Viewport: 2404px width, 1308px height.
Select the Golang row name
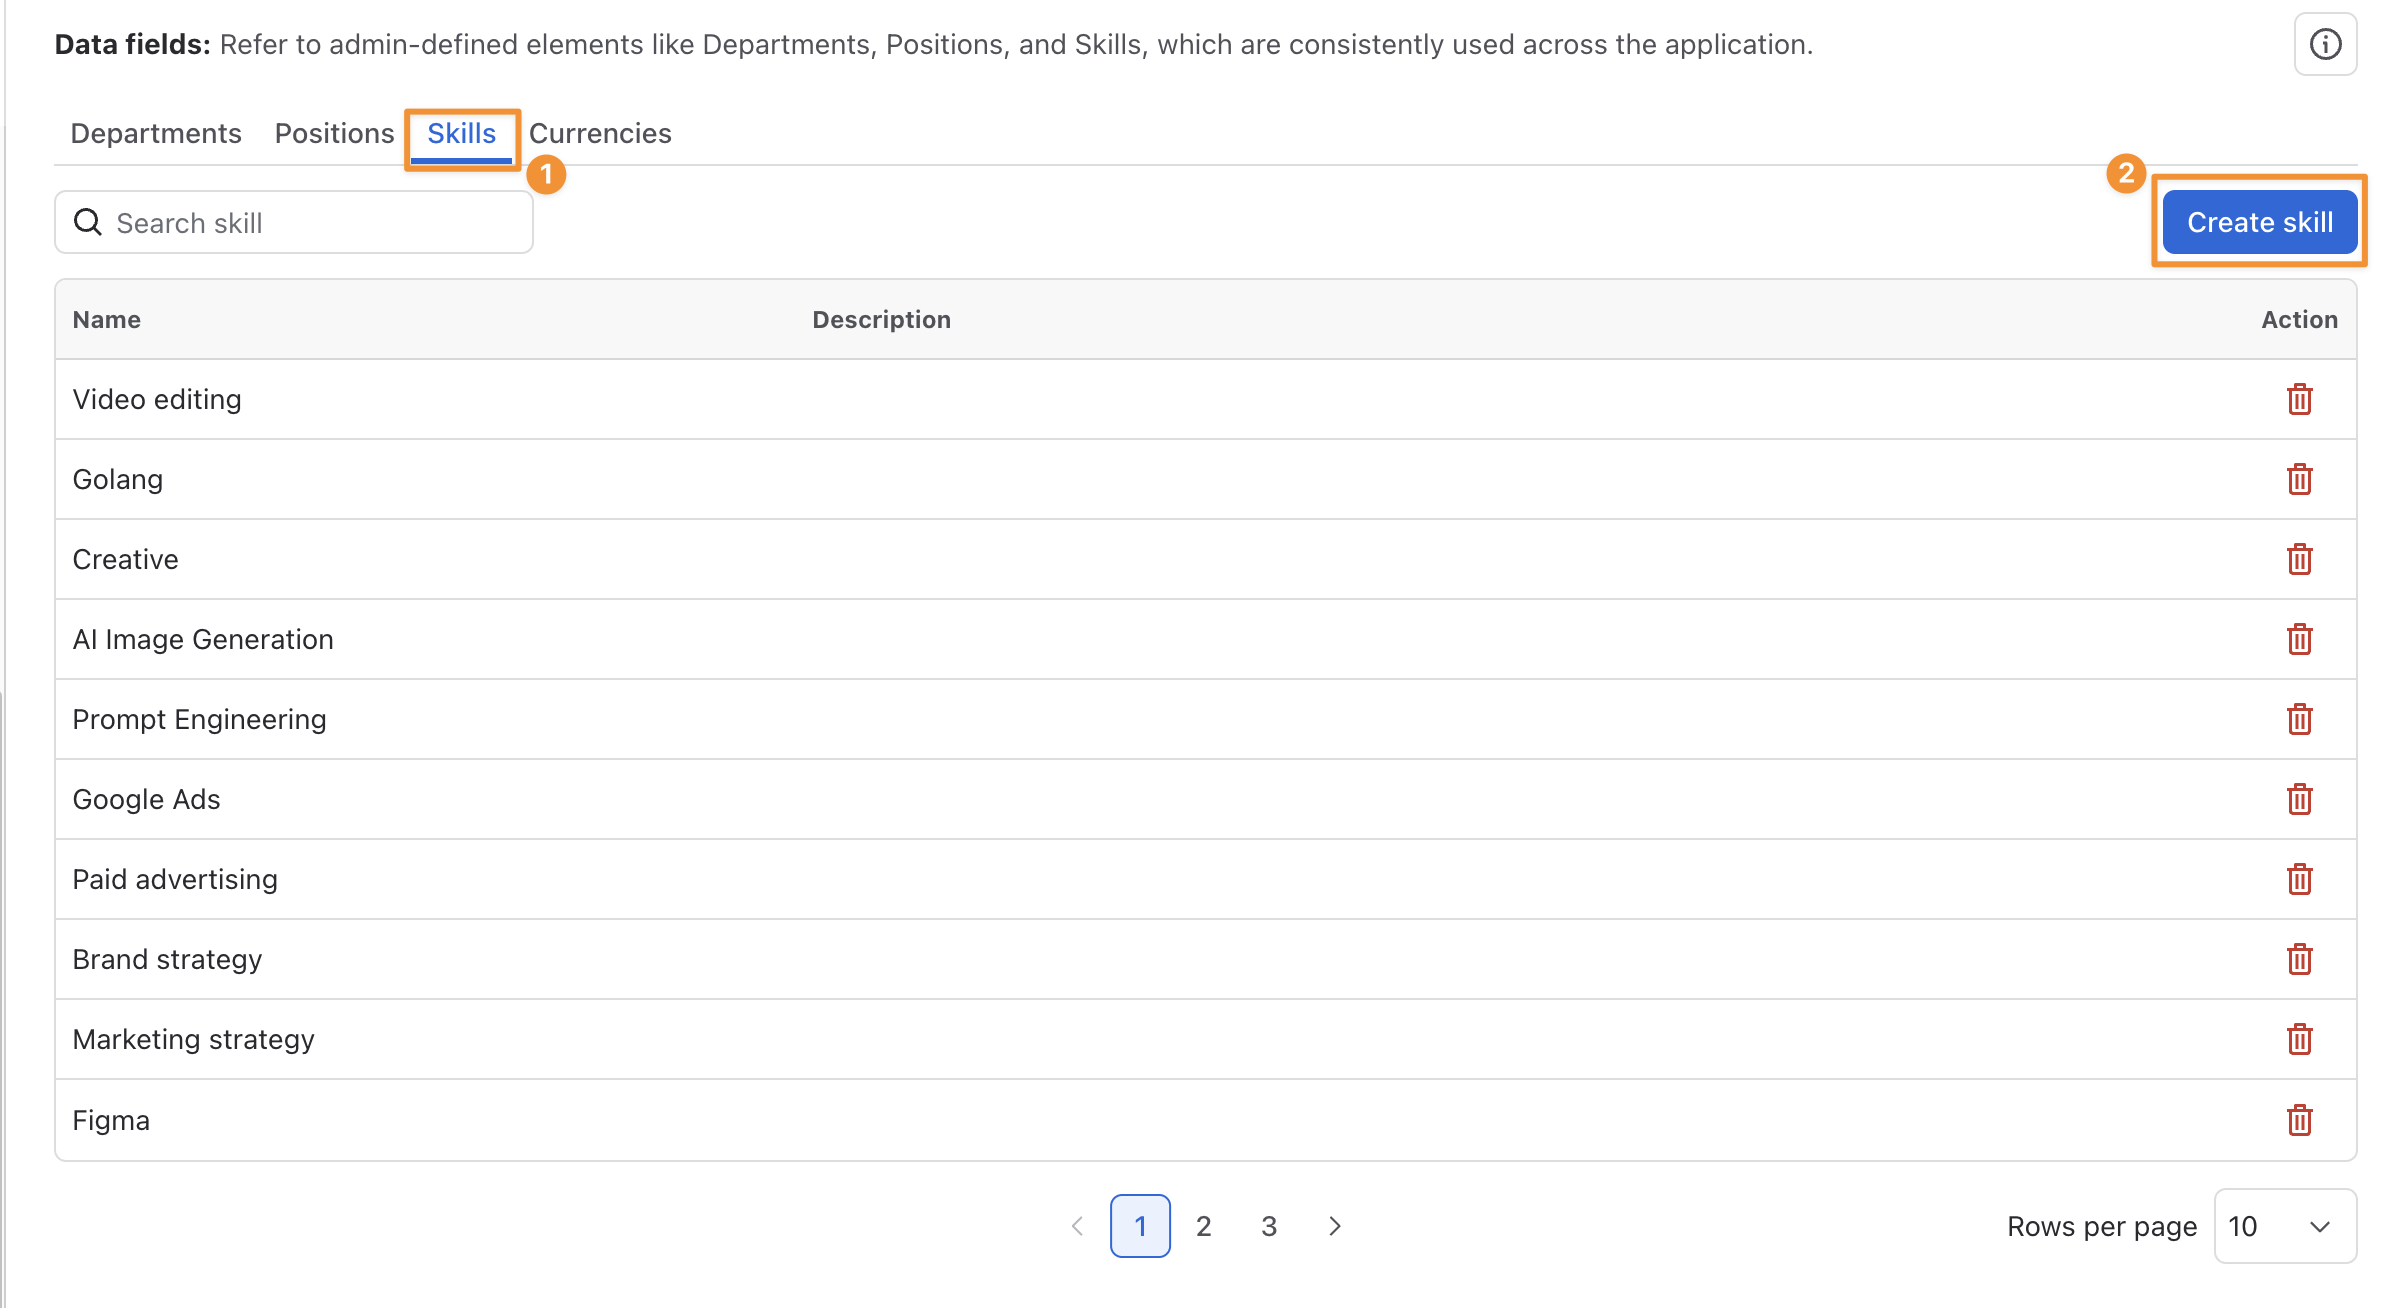click(118, 479)
